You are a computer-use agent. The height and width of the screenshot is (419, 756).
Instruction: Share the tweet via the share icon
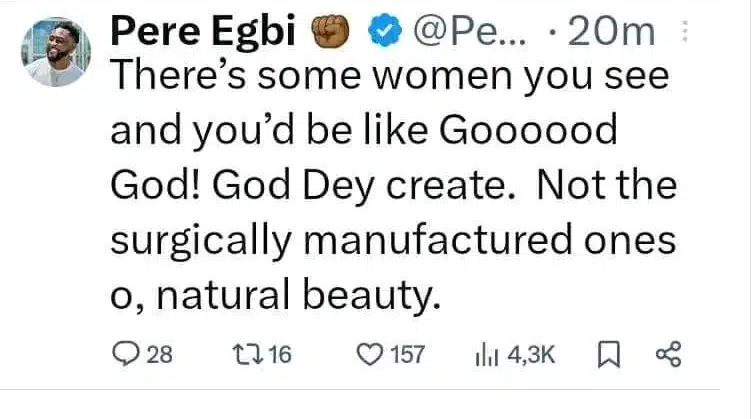666,353
